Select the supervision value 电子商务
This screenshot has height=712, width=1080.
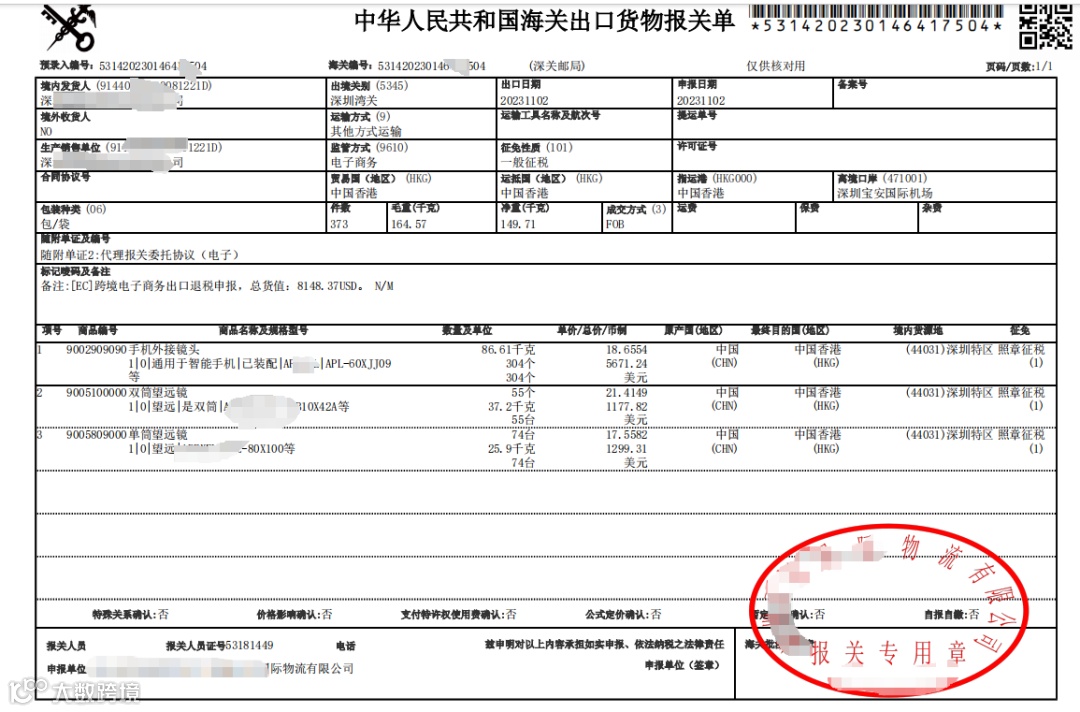354,163
